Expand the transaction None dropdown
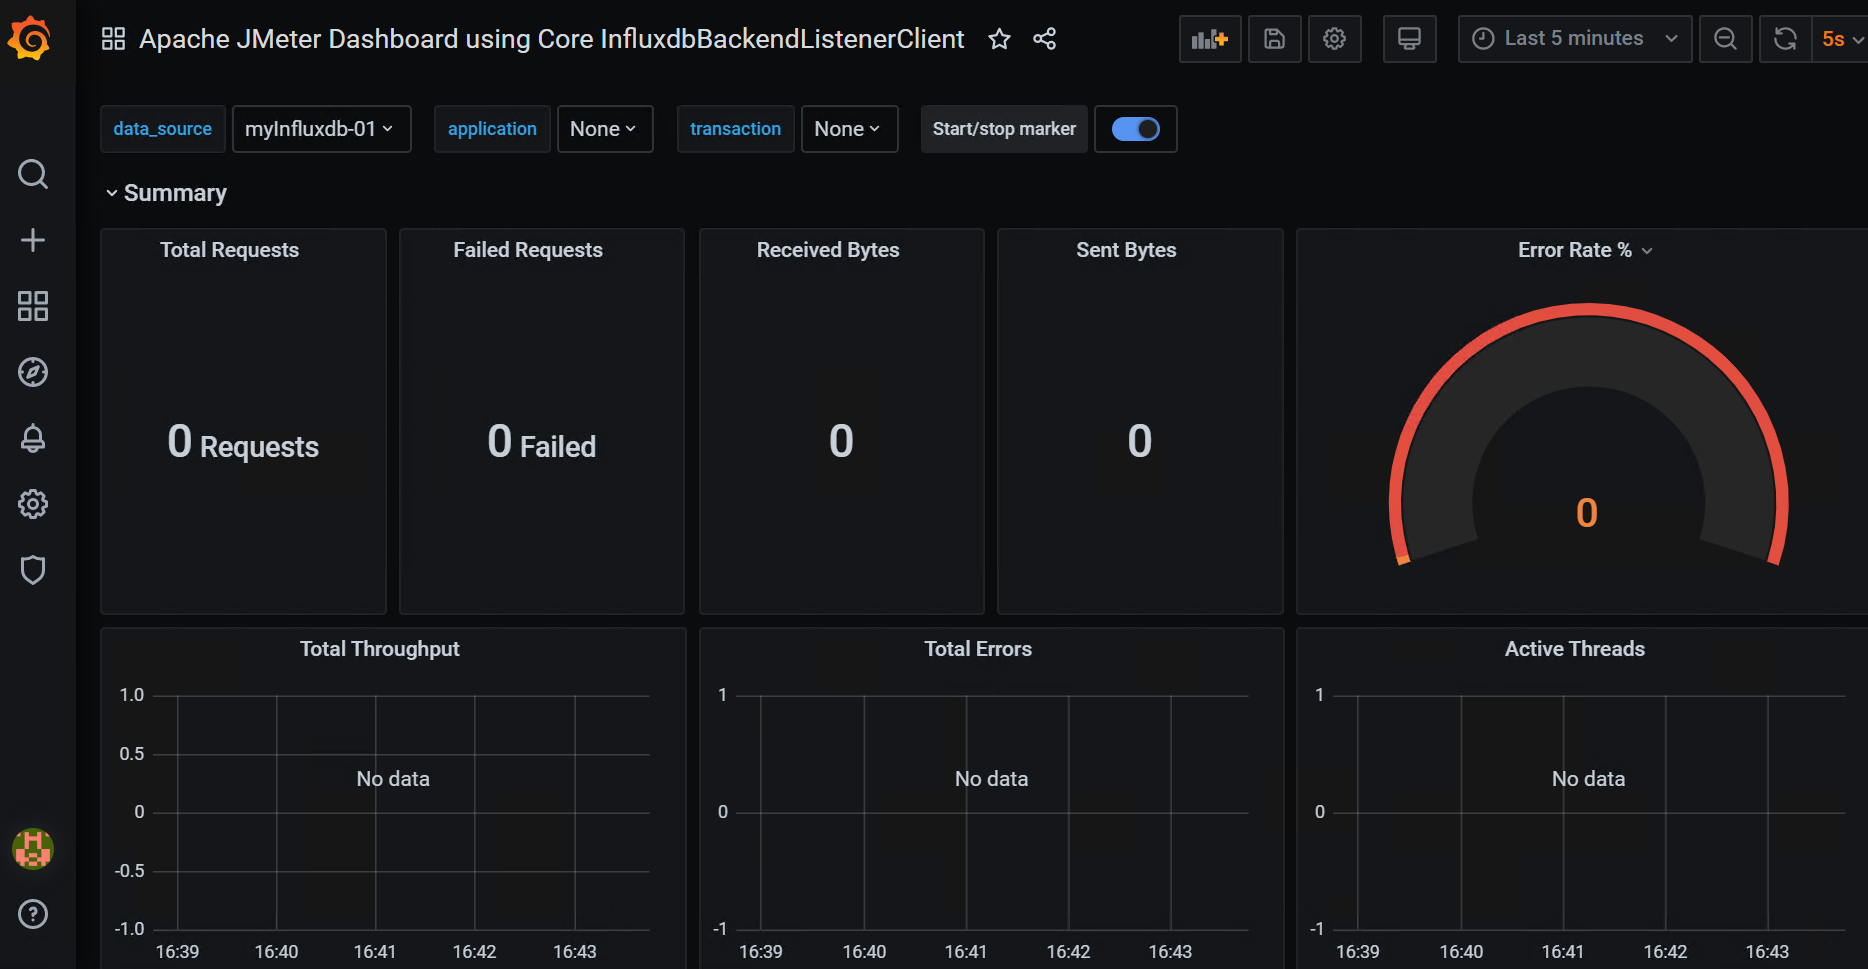This screenshot has width=1868, height=969. pos(848,129)
